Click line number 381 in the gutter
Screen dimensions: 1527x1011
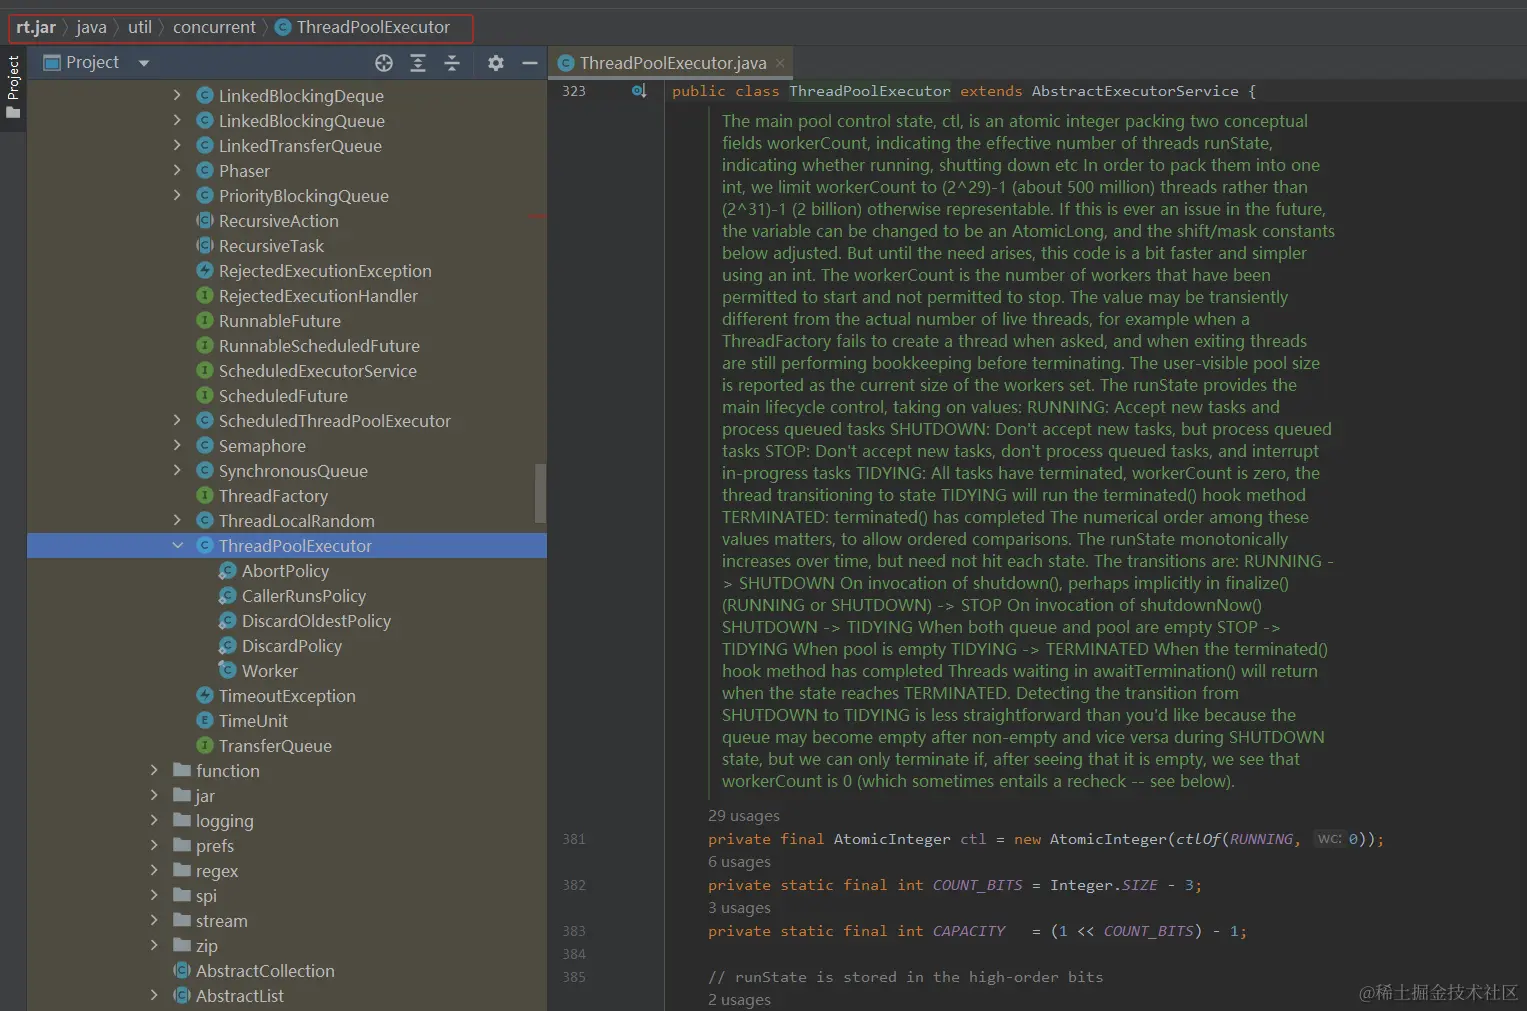(574, 839)
